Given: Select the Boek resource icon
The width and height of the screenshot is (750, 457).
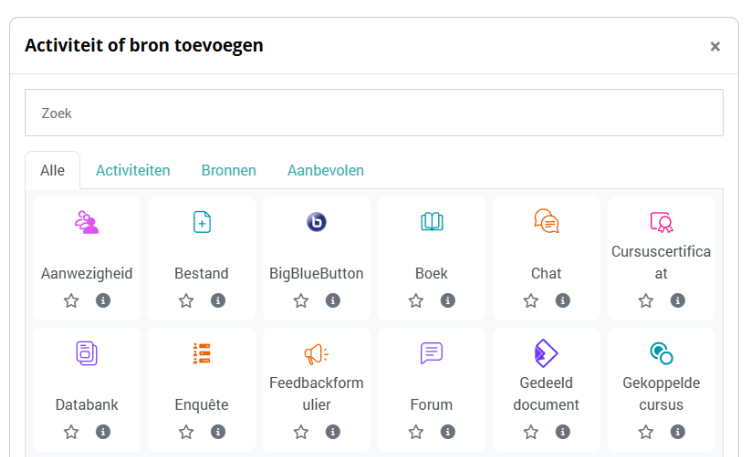Looking at the screenshot, I should coord(431,222).
